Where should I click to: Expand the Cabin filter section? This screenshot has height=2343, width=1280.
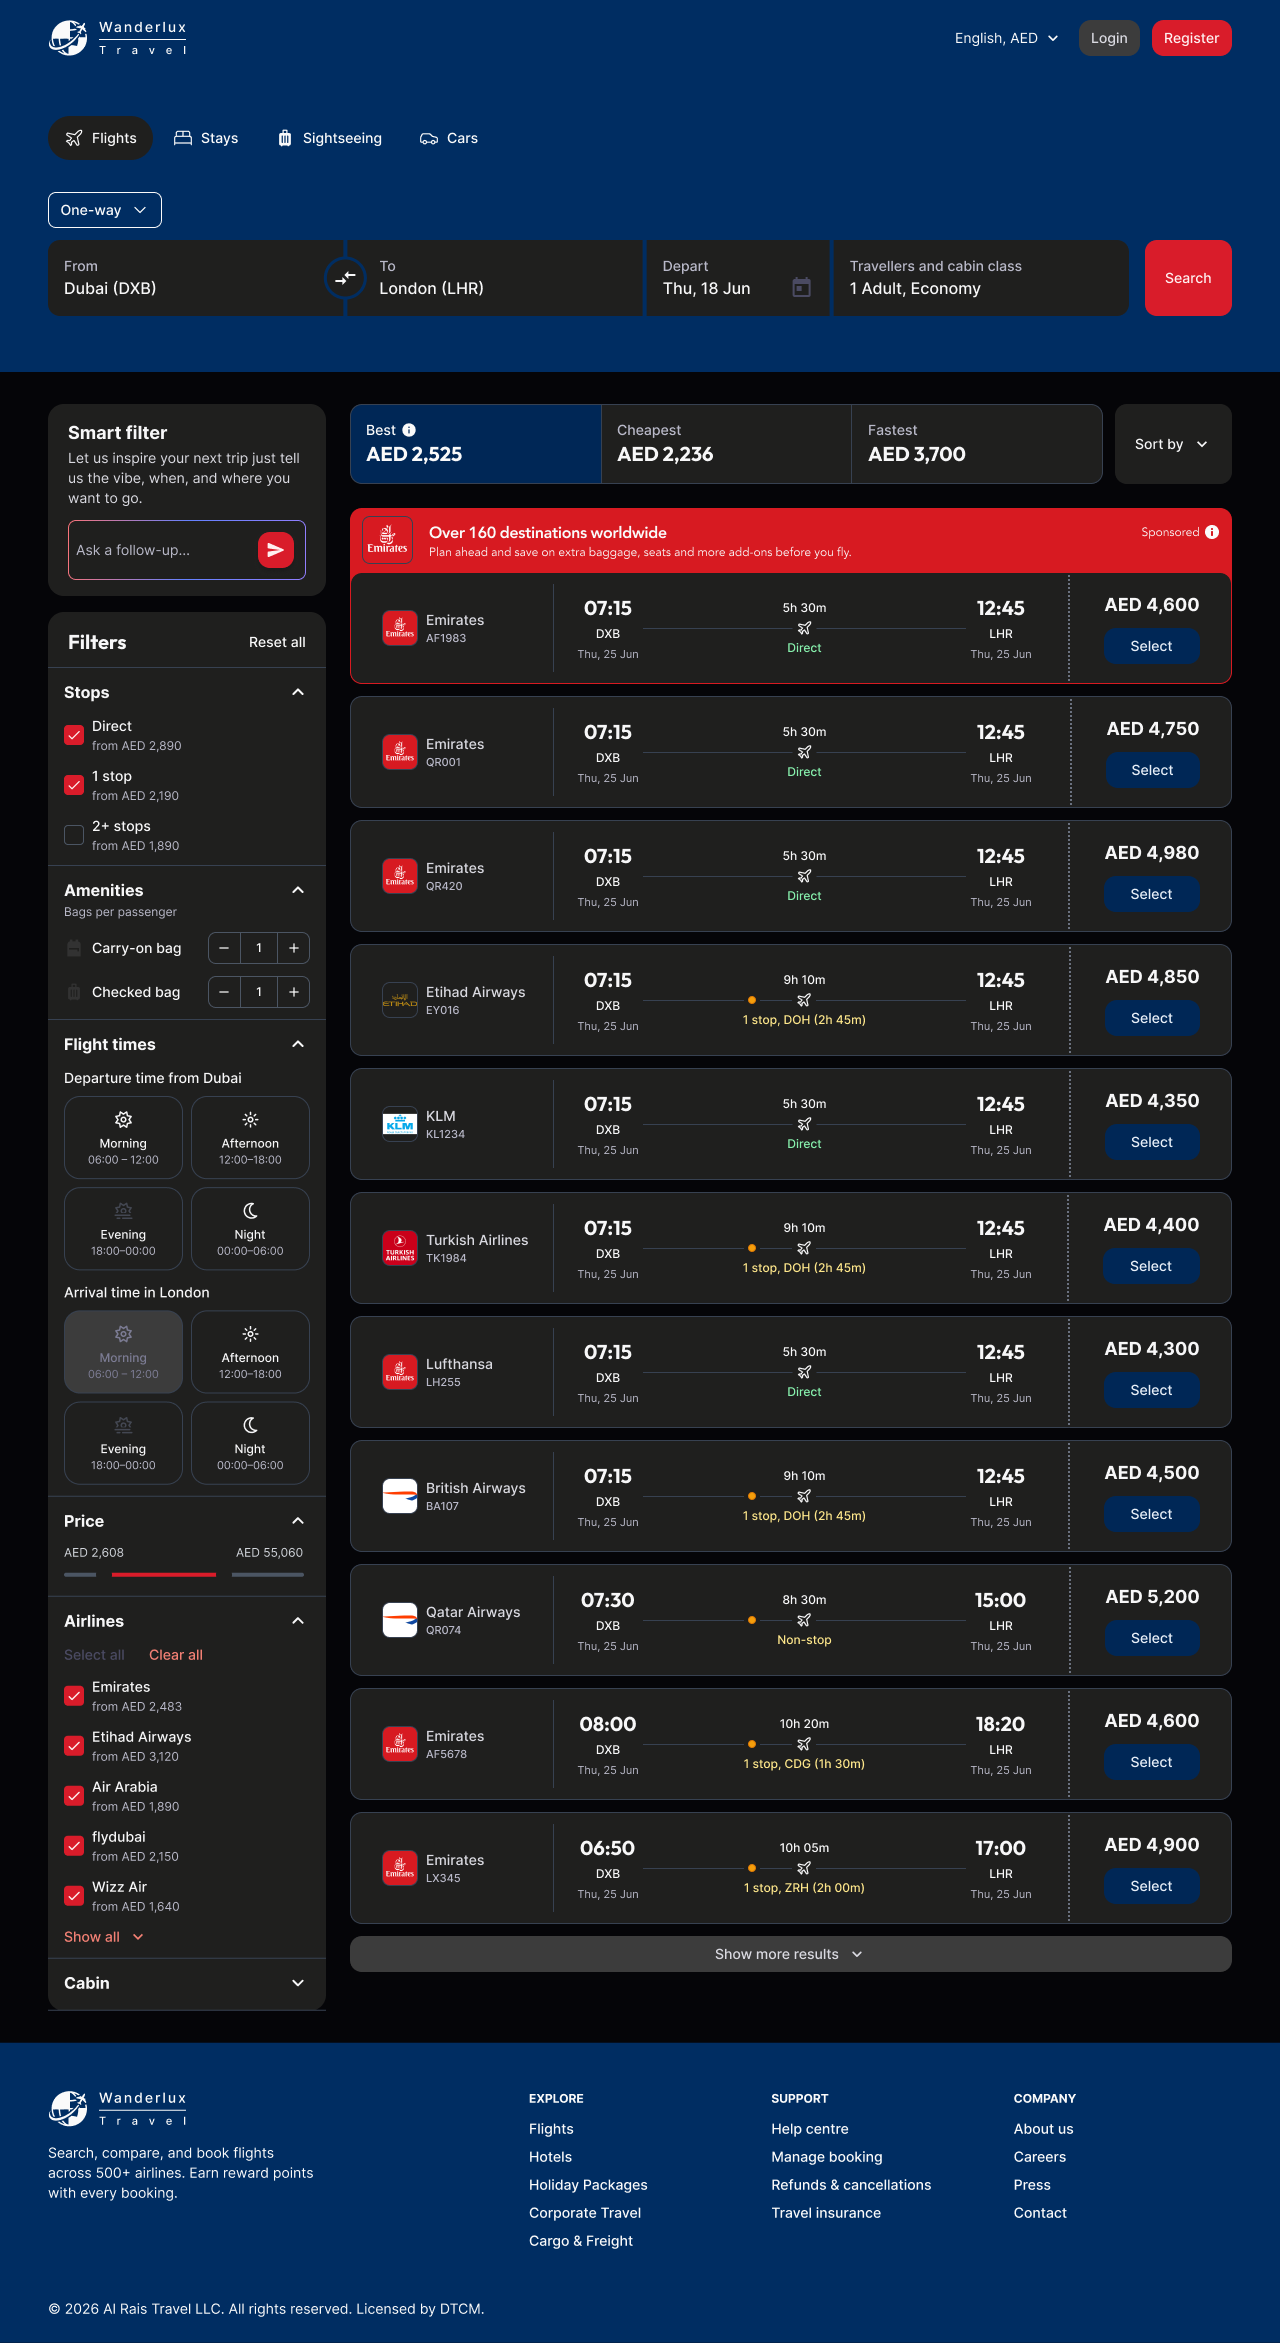pos(298,1983)
